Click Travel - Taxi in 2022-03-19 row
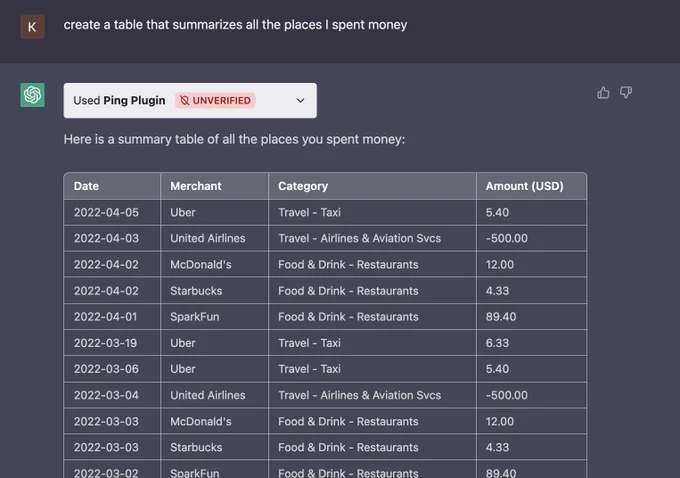Image resolution: width=680 pixels, height=478 pixels. click(309, 343)
